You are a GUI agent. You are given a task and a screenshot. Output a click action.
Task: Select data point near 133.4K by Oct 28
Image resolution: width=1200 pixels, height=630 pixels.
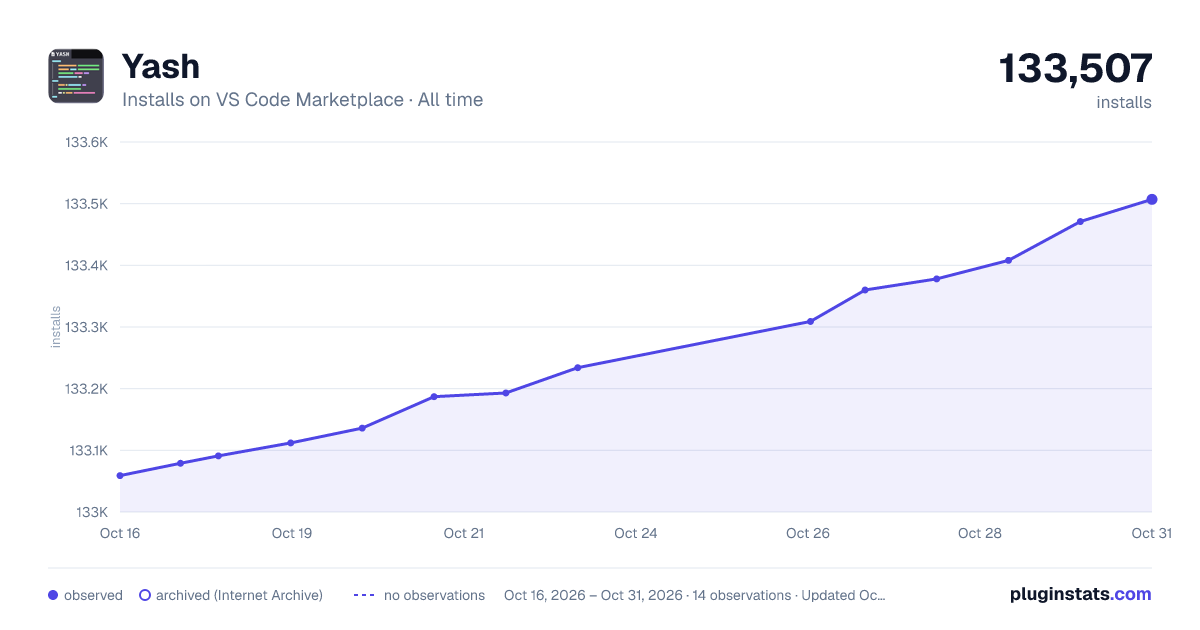click(1008, 260)
